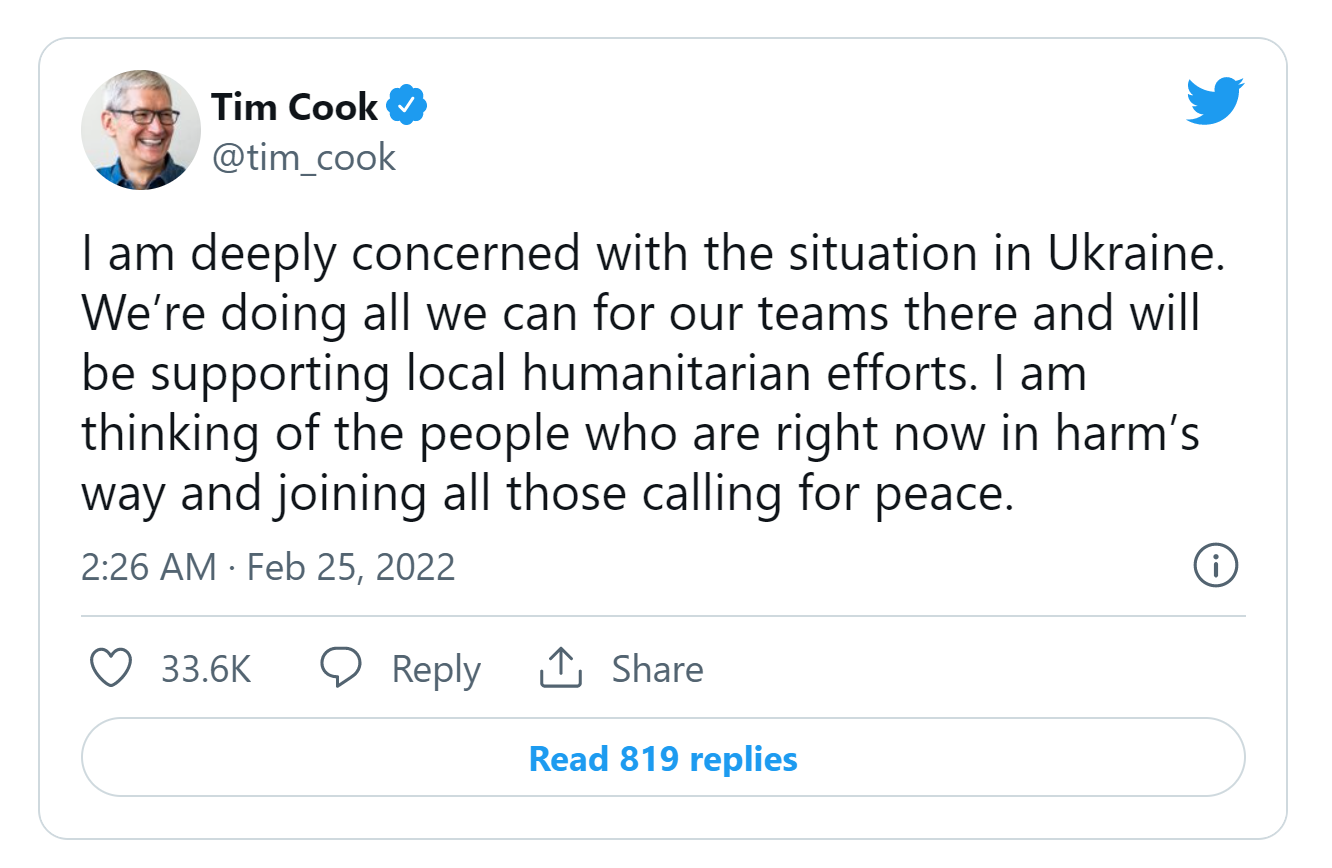This screenshot has width=1332, height=868.
Task: Click the 33.6K like count
Action: pyautogui.click(x=206, y=668)
